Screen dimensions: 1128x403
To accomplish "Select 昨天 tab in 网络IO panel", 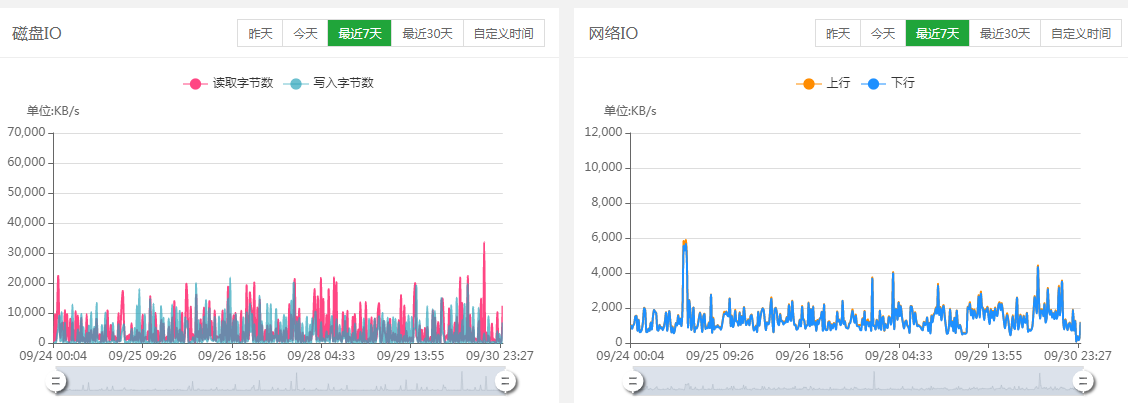I will coord(838,33).
